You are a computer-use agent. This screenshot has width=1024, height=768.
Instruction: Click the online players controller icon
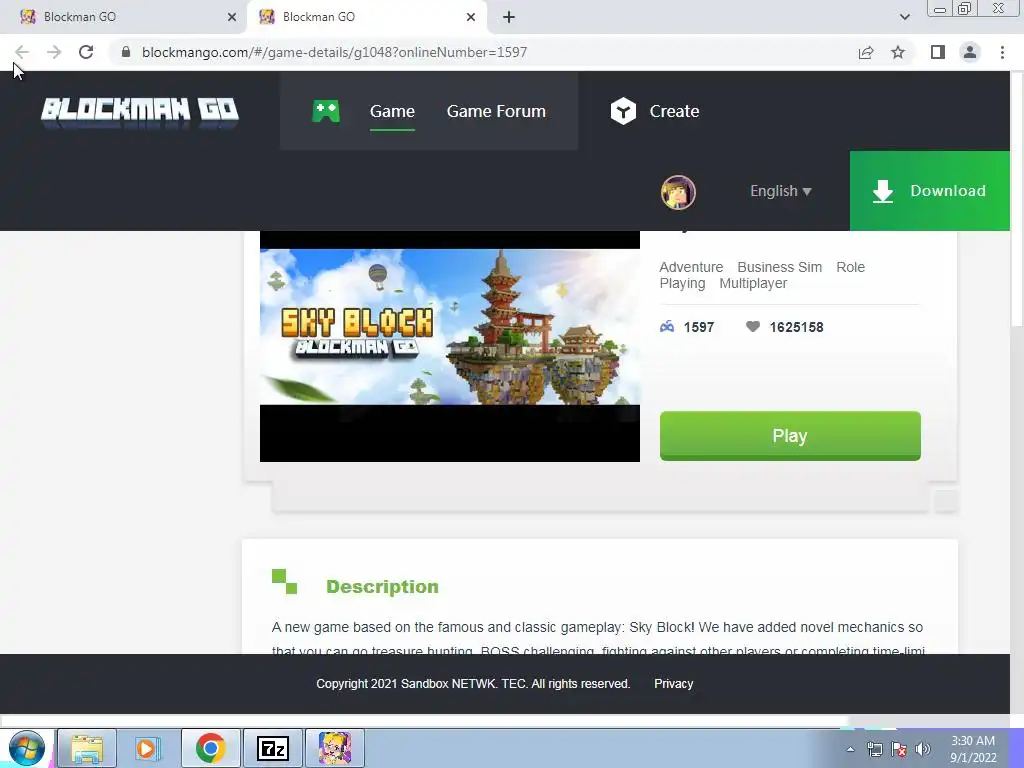[667, 327]
